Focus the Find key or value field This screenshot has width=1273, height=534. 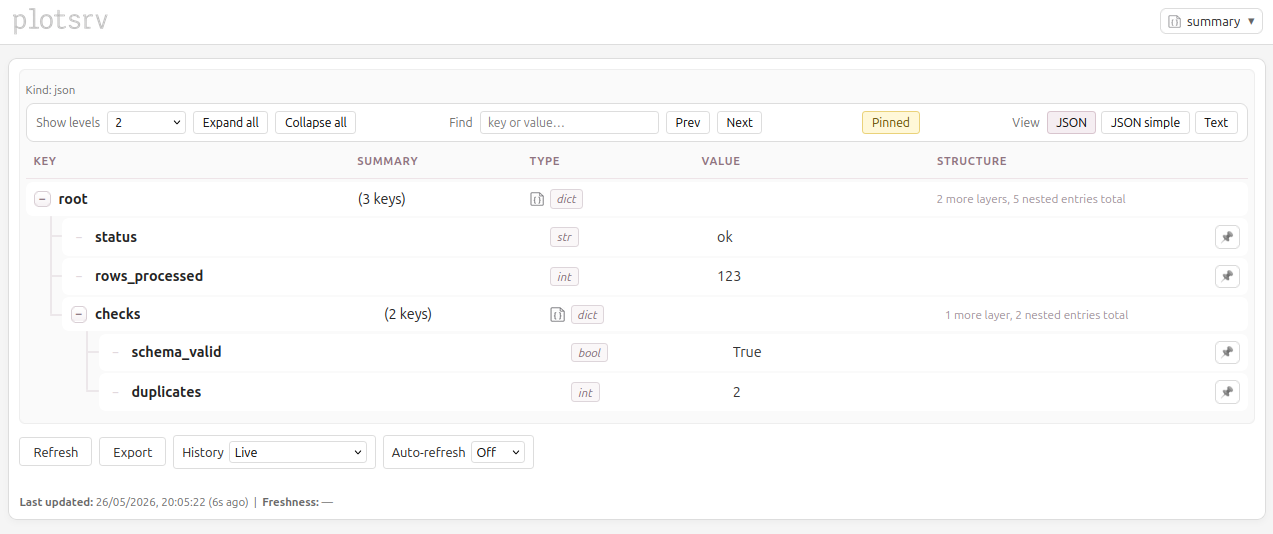point(569,122)
